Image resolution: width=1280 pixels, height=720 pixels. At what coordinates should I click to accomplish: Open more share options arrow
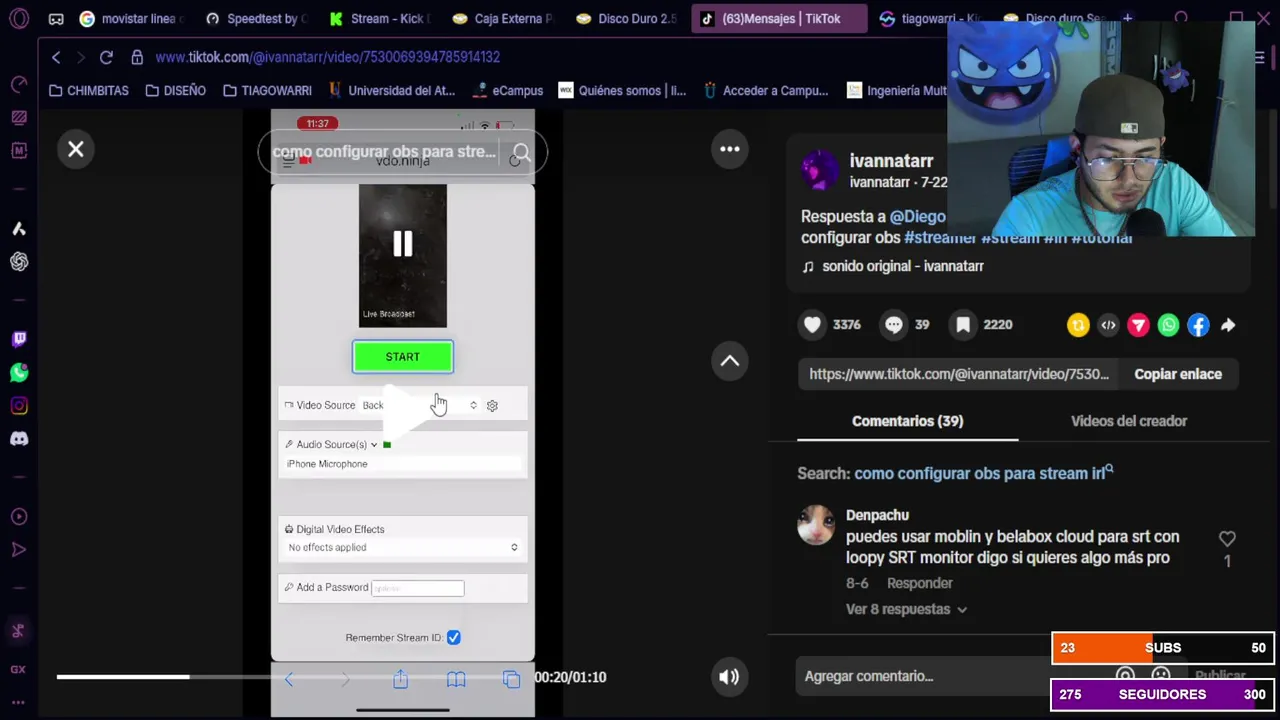pos(1228,325)
